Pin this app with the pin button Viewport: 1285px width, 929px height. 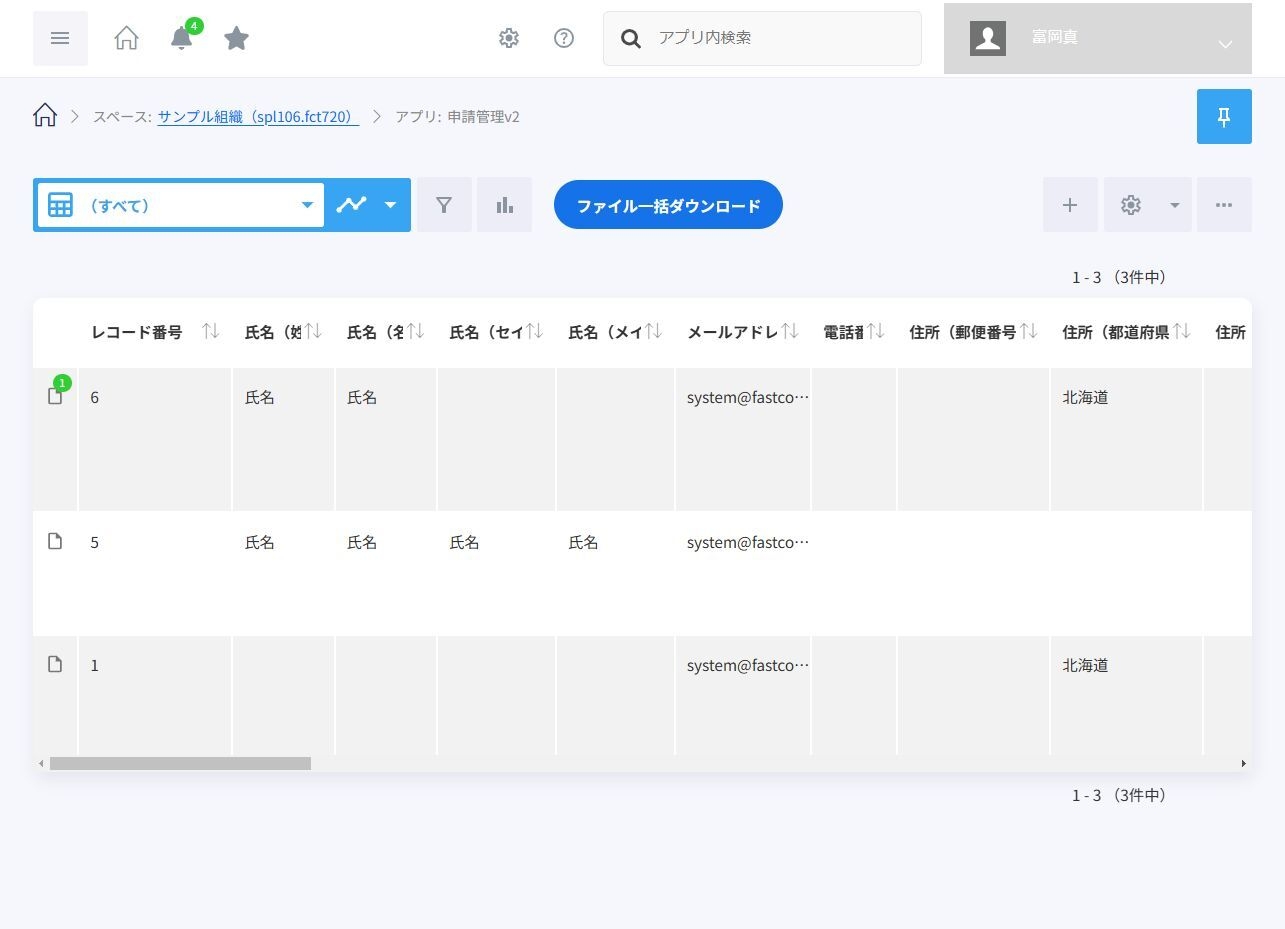[x=1224, y=117]
